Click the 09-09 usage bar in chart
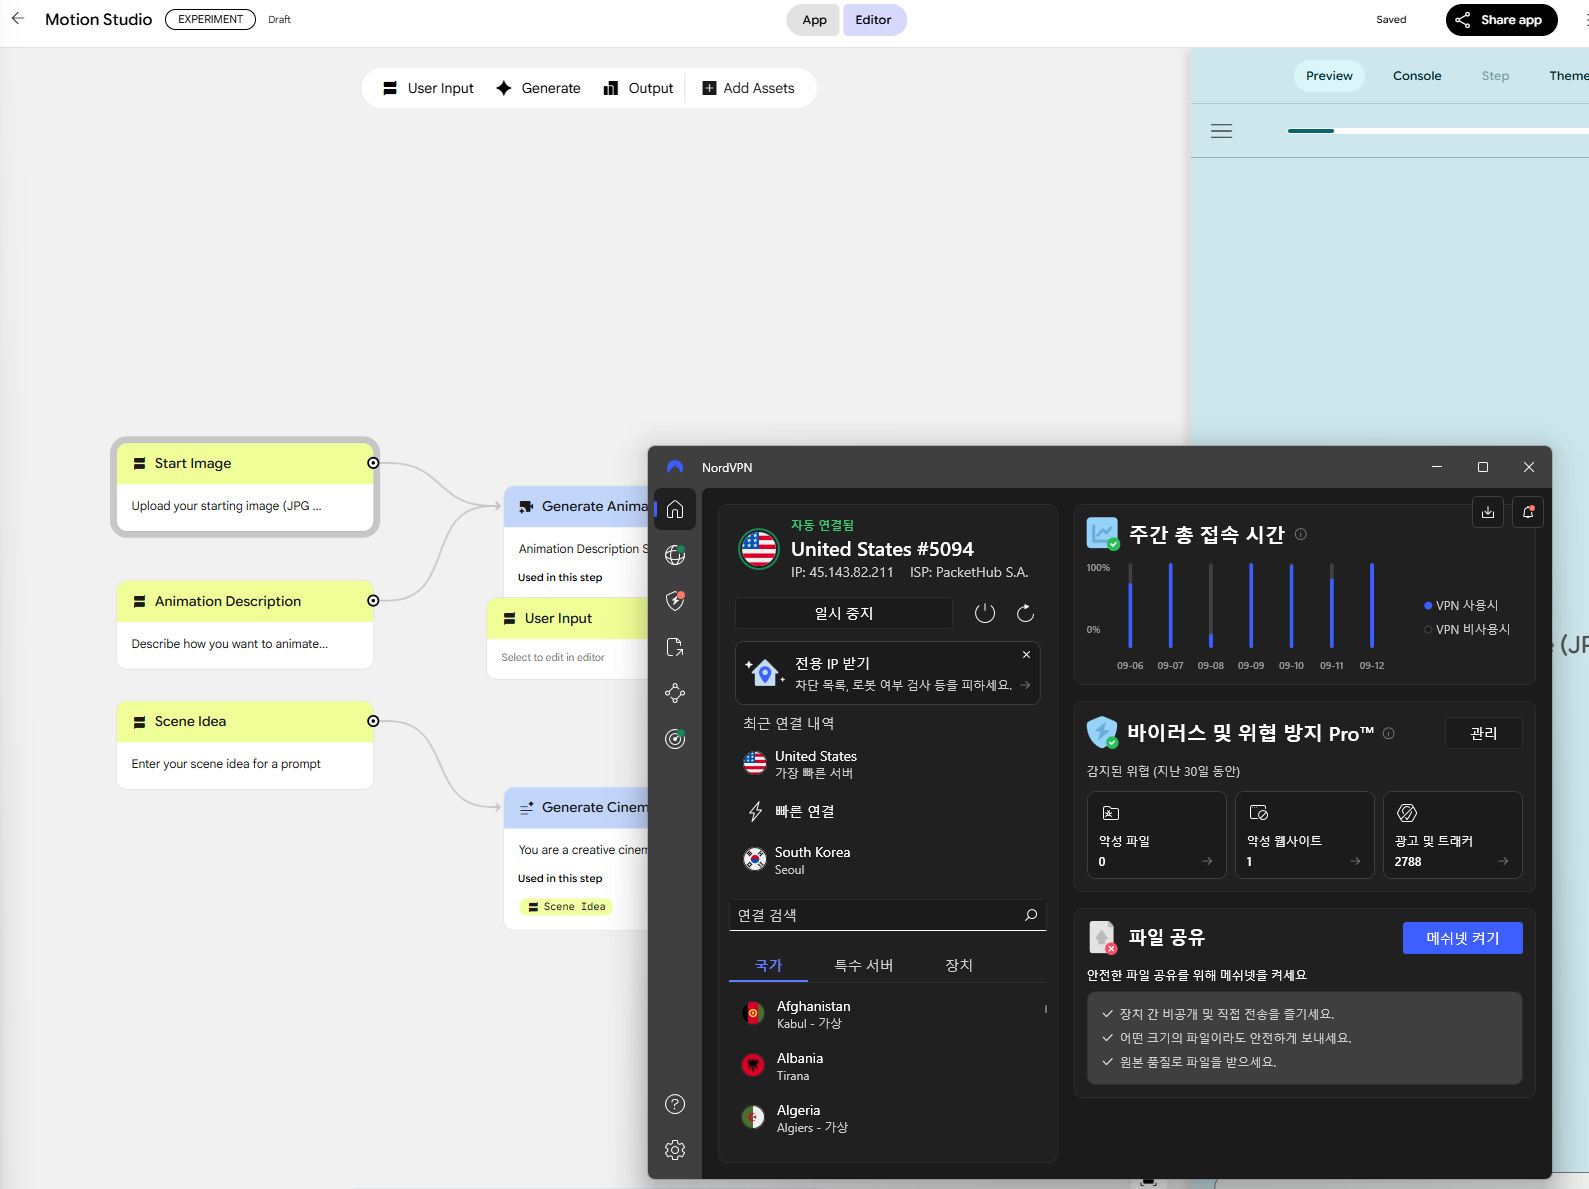 1251,606
